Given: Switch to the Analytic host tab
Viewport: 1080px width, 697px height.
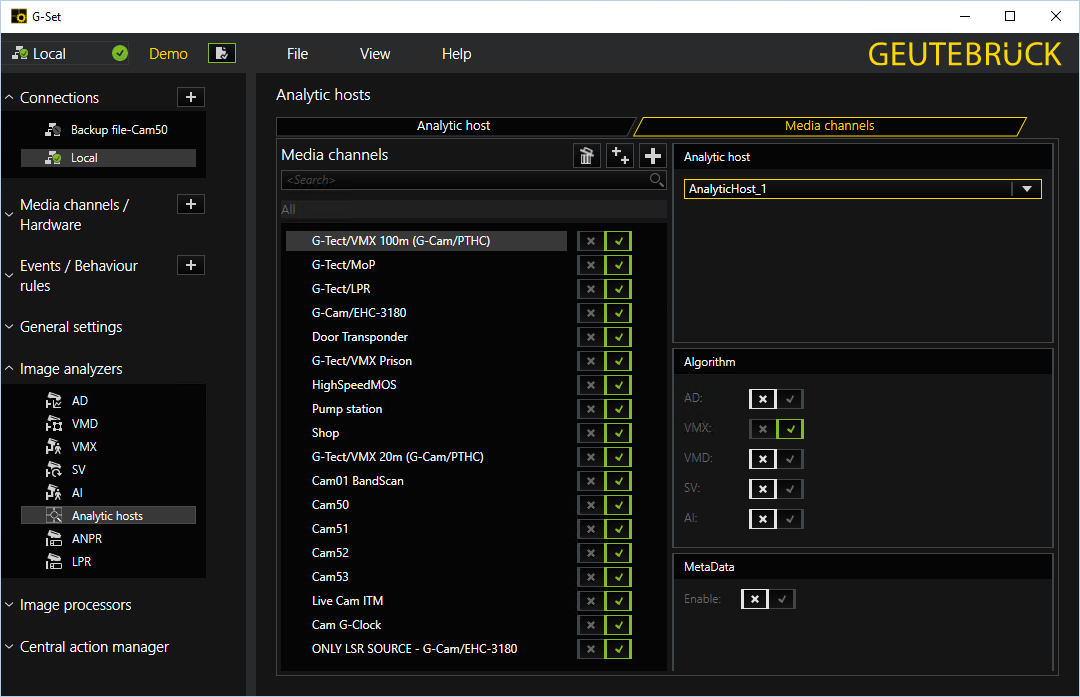Looking at the screenshot, I should coord(453,126).
